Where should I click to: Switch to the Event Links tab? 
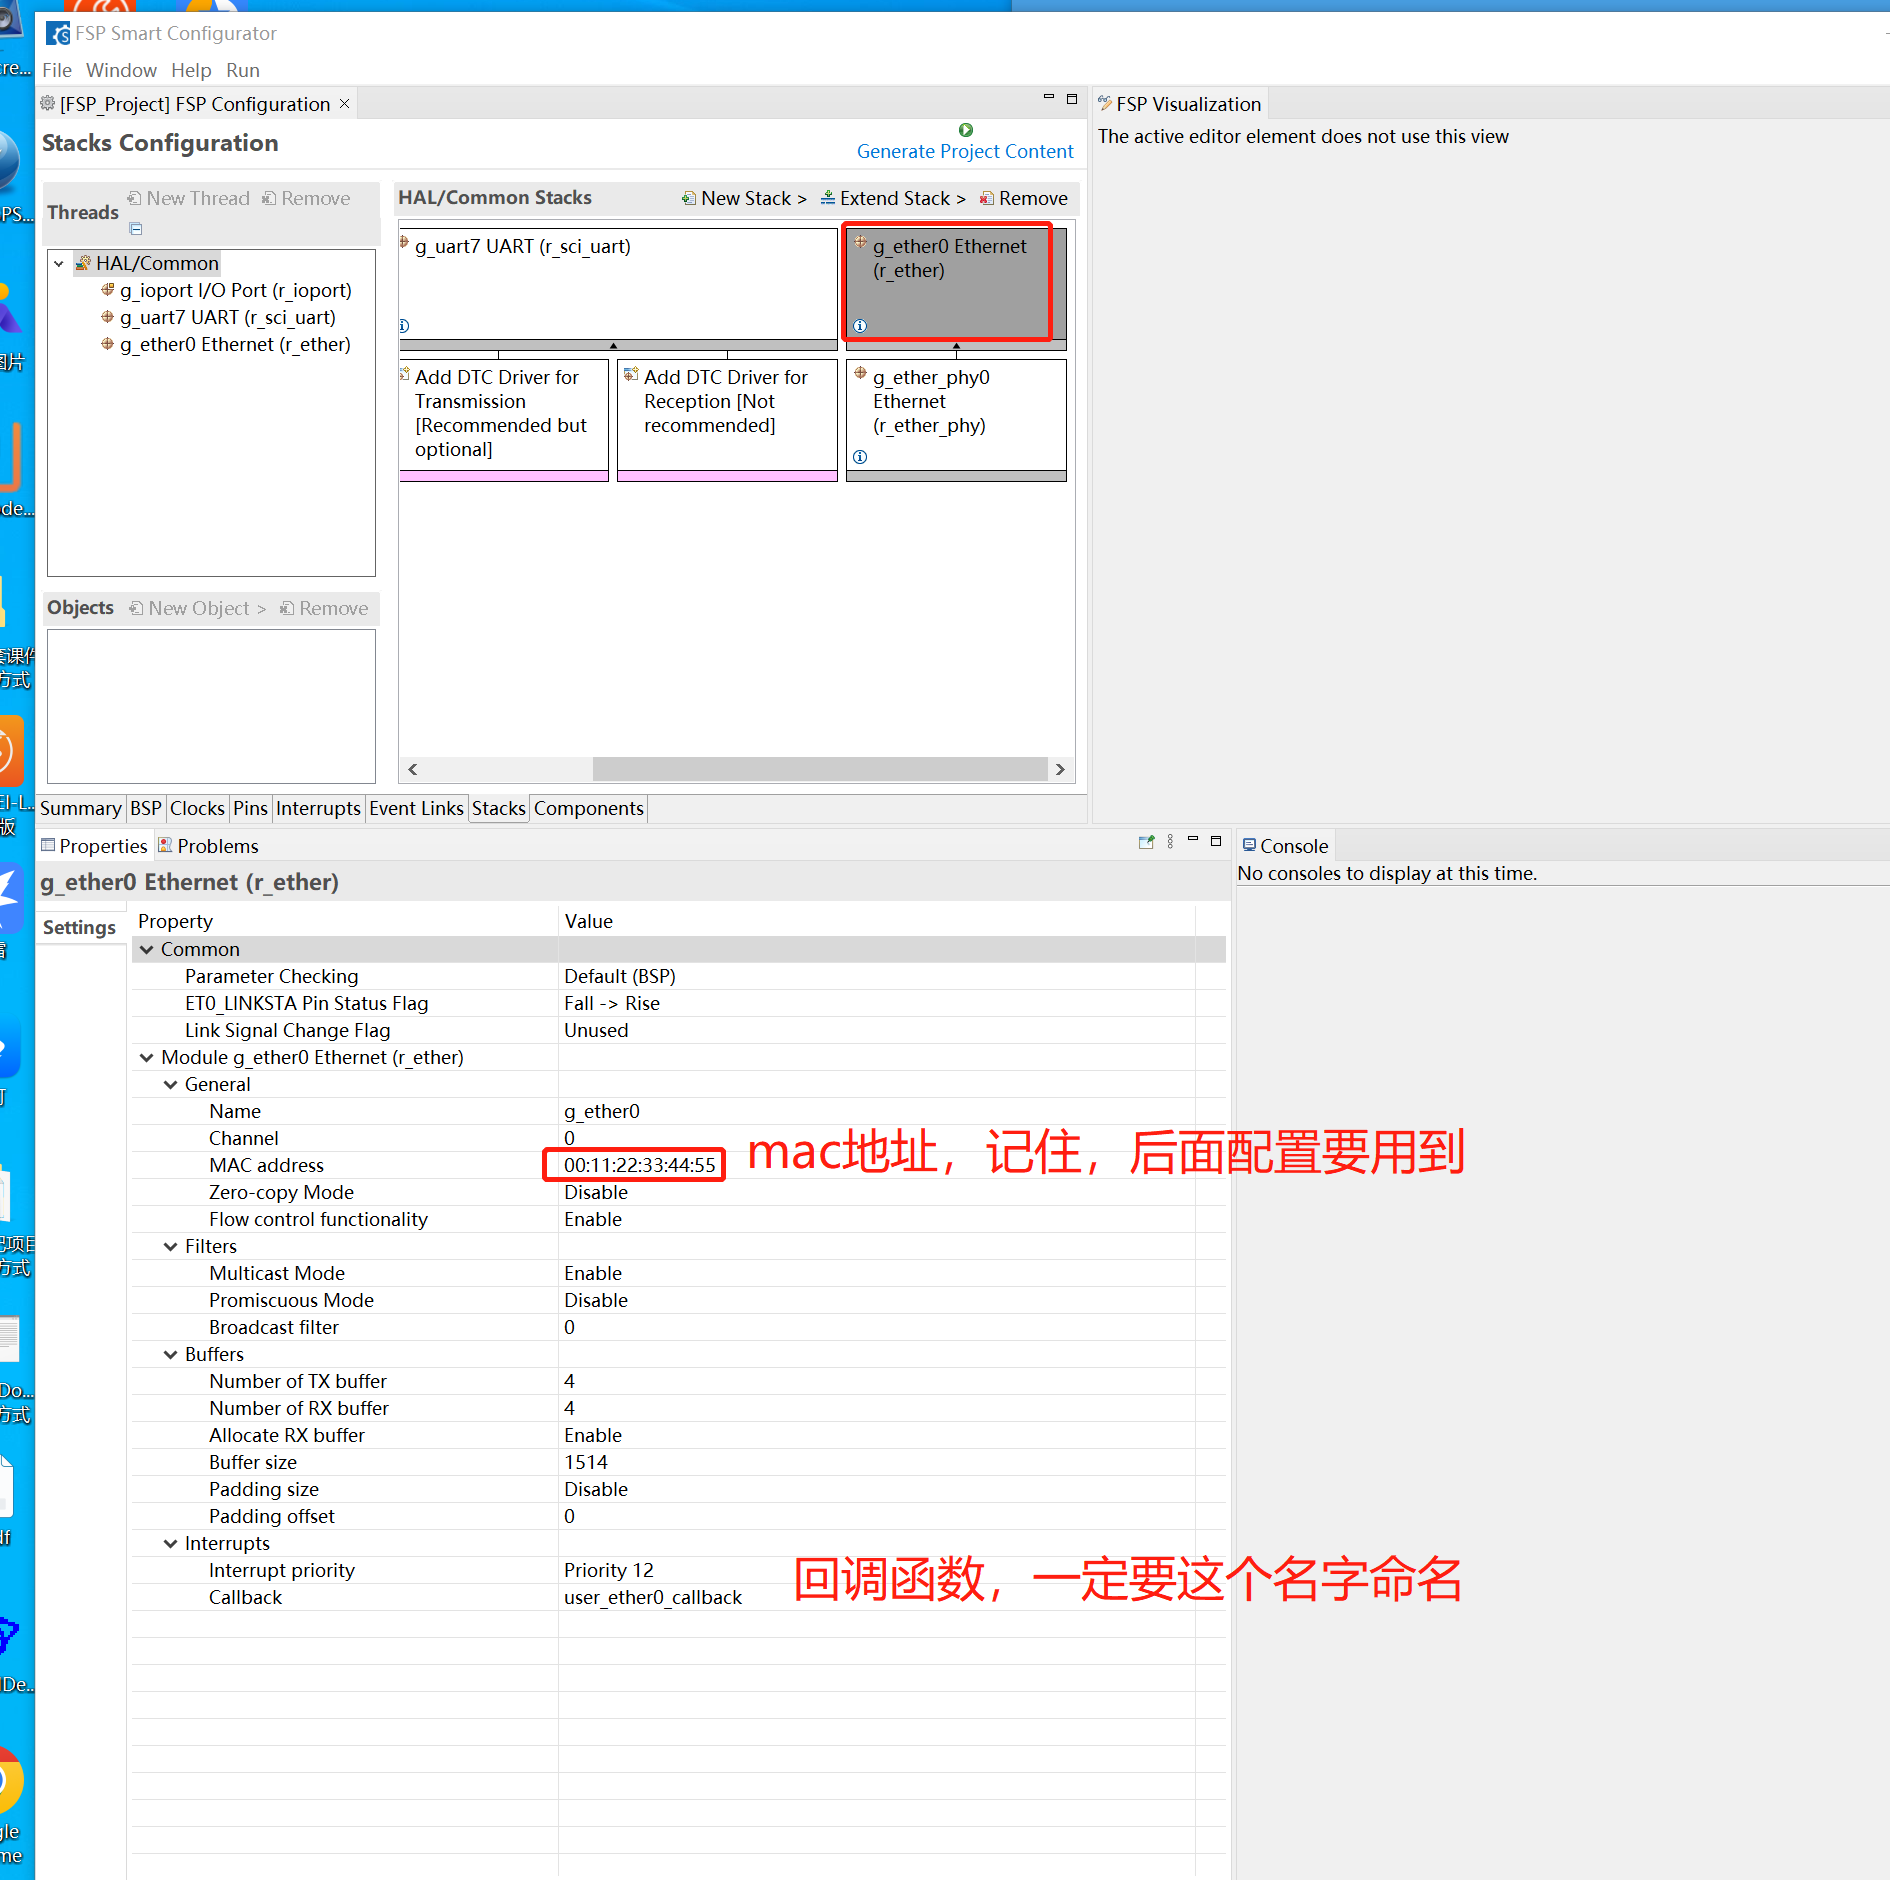pos(416,808)
